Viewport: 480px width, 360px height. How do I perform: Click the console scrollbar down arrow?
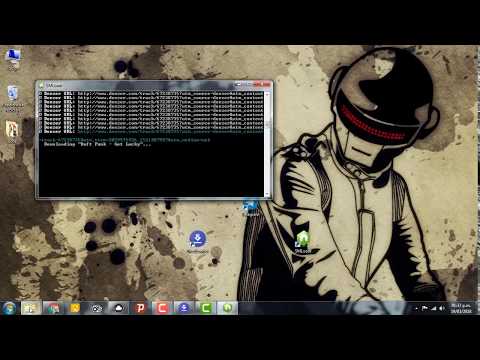pos(267,194)
